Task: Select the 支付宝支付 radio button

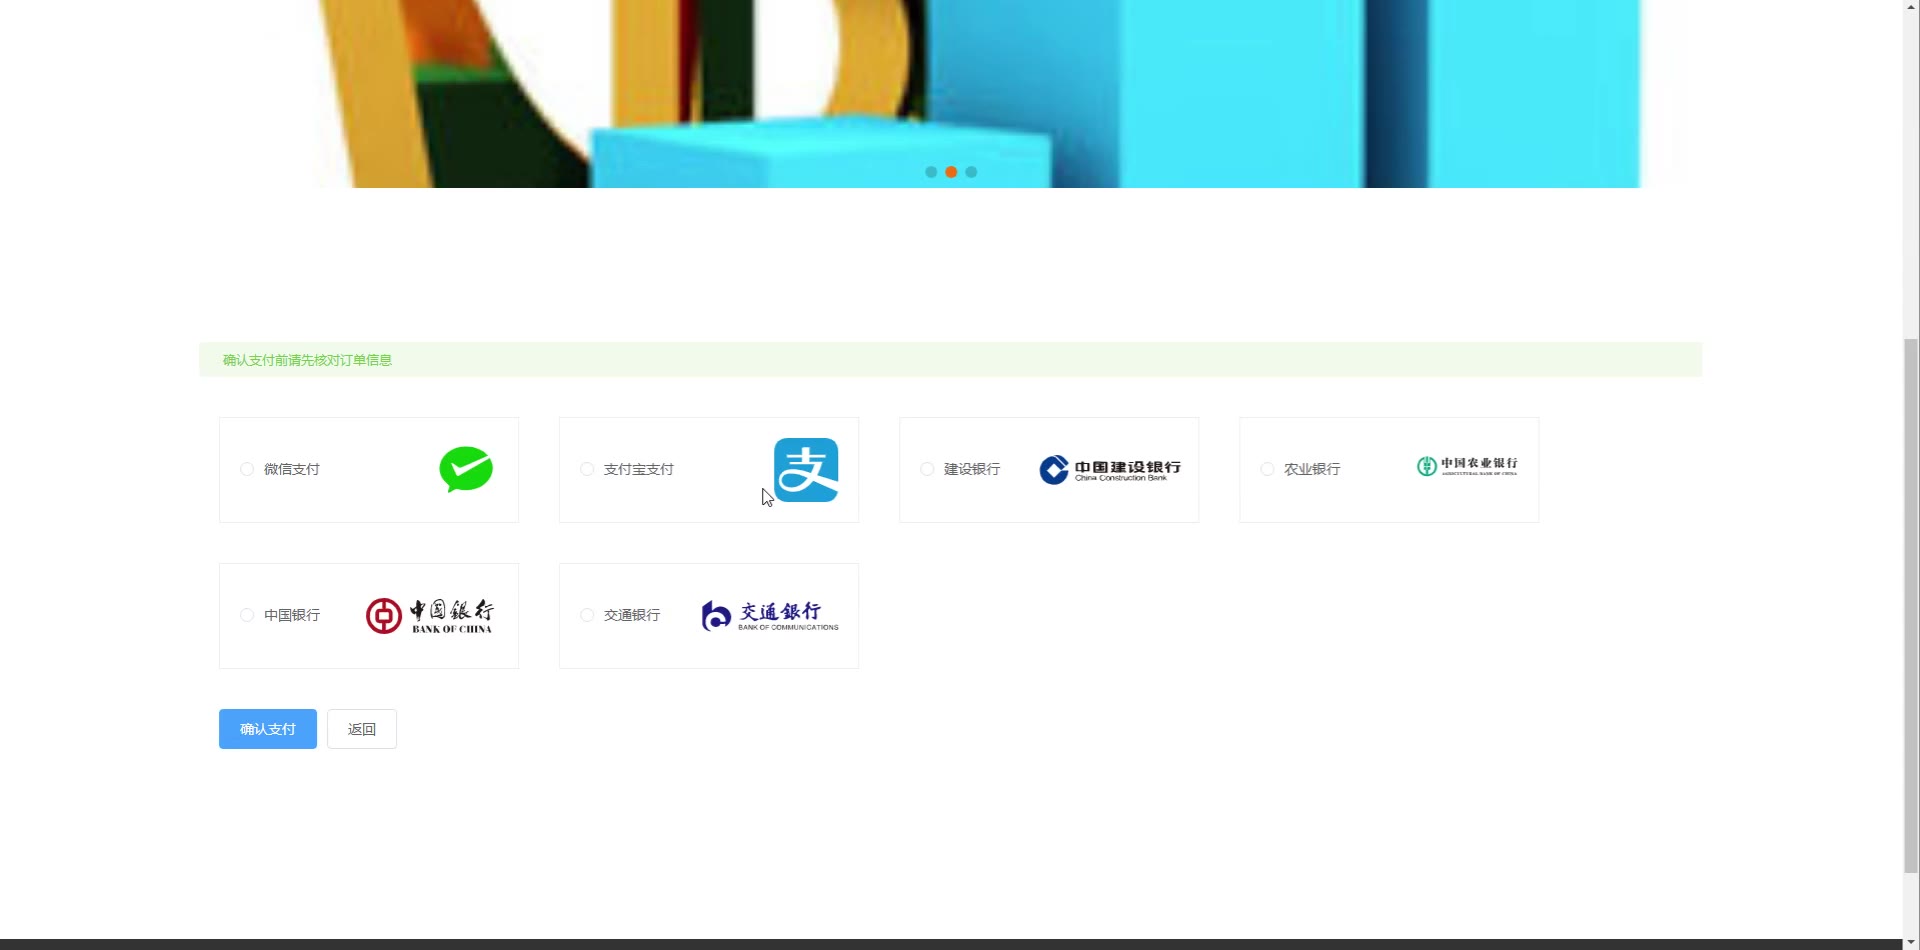Action: pyautogui.click(x=587, y=469)
